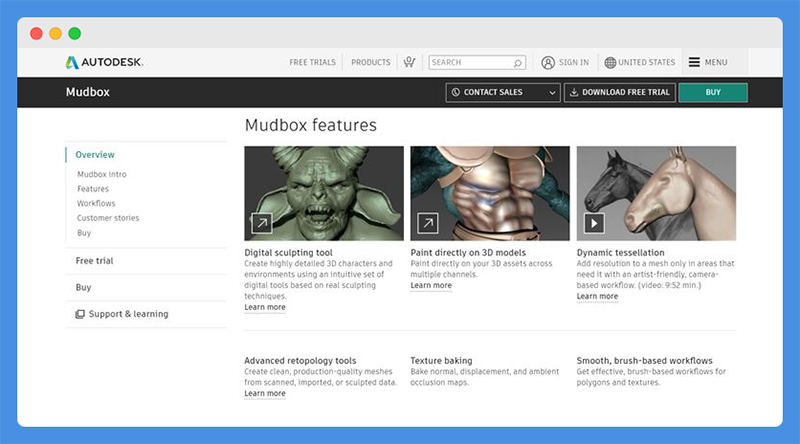The image size is (800, 444).
Task: Click the Dynamic tessellation heading
Action: pyautogui.click(x=620, y=253)
